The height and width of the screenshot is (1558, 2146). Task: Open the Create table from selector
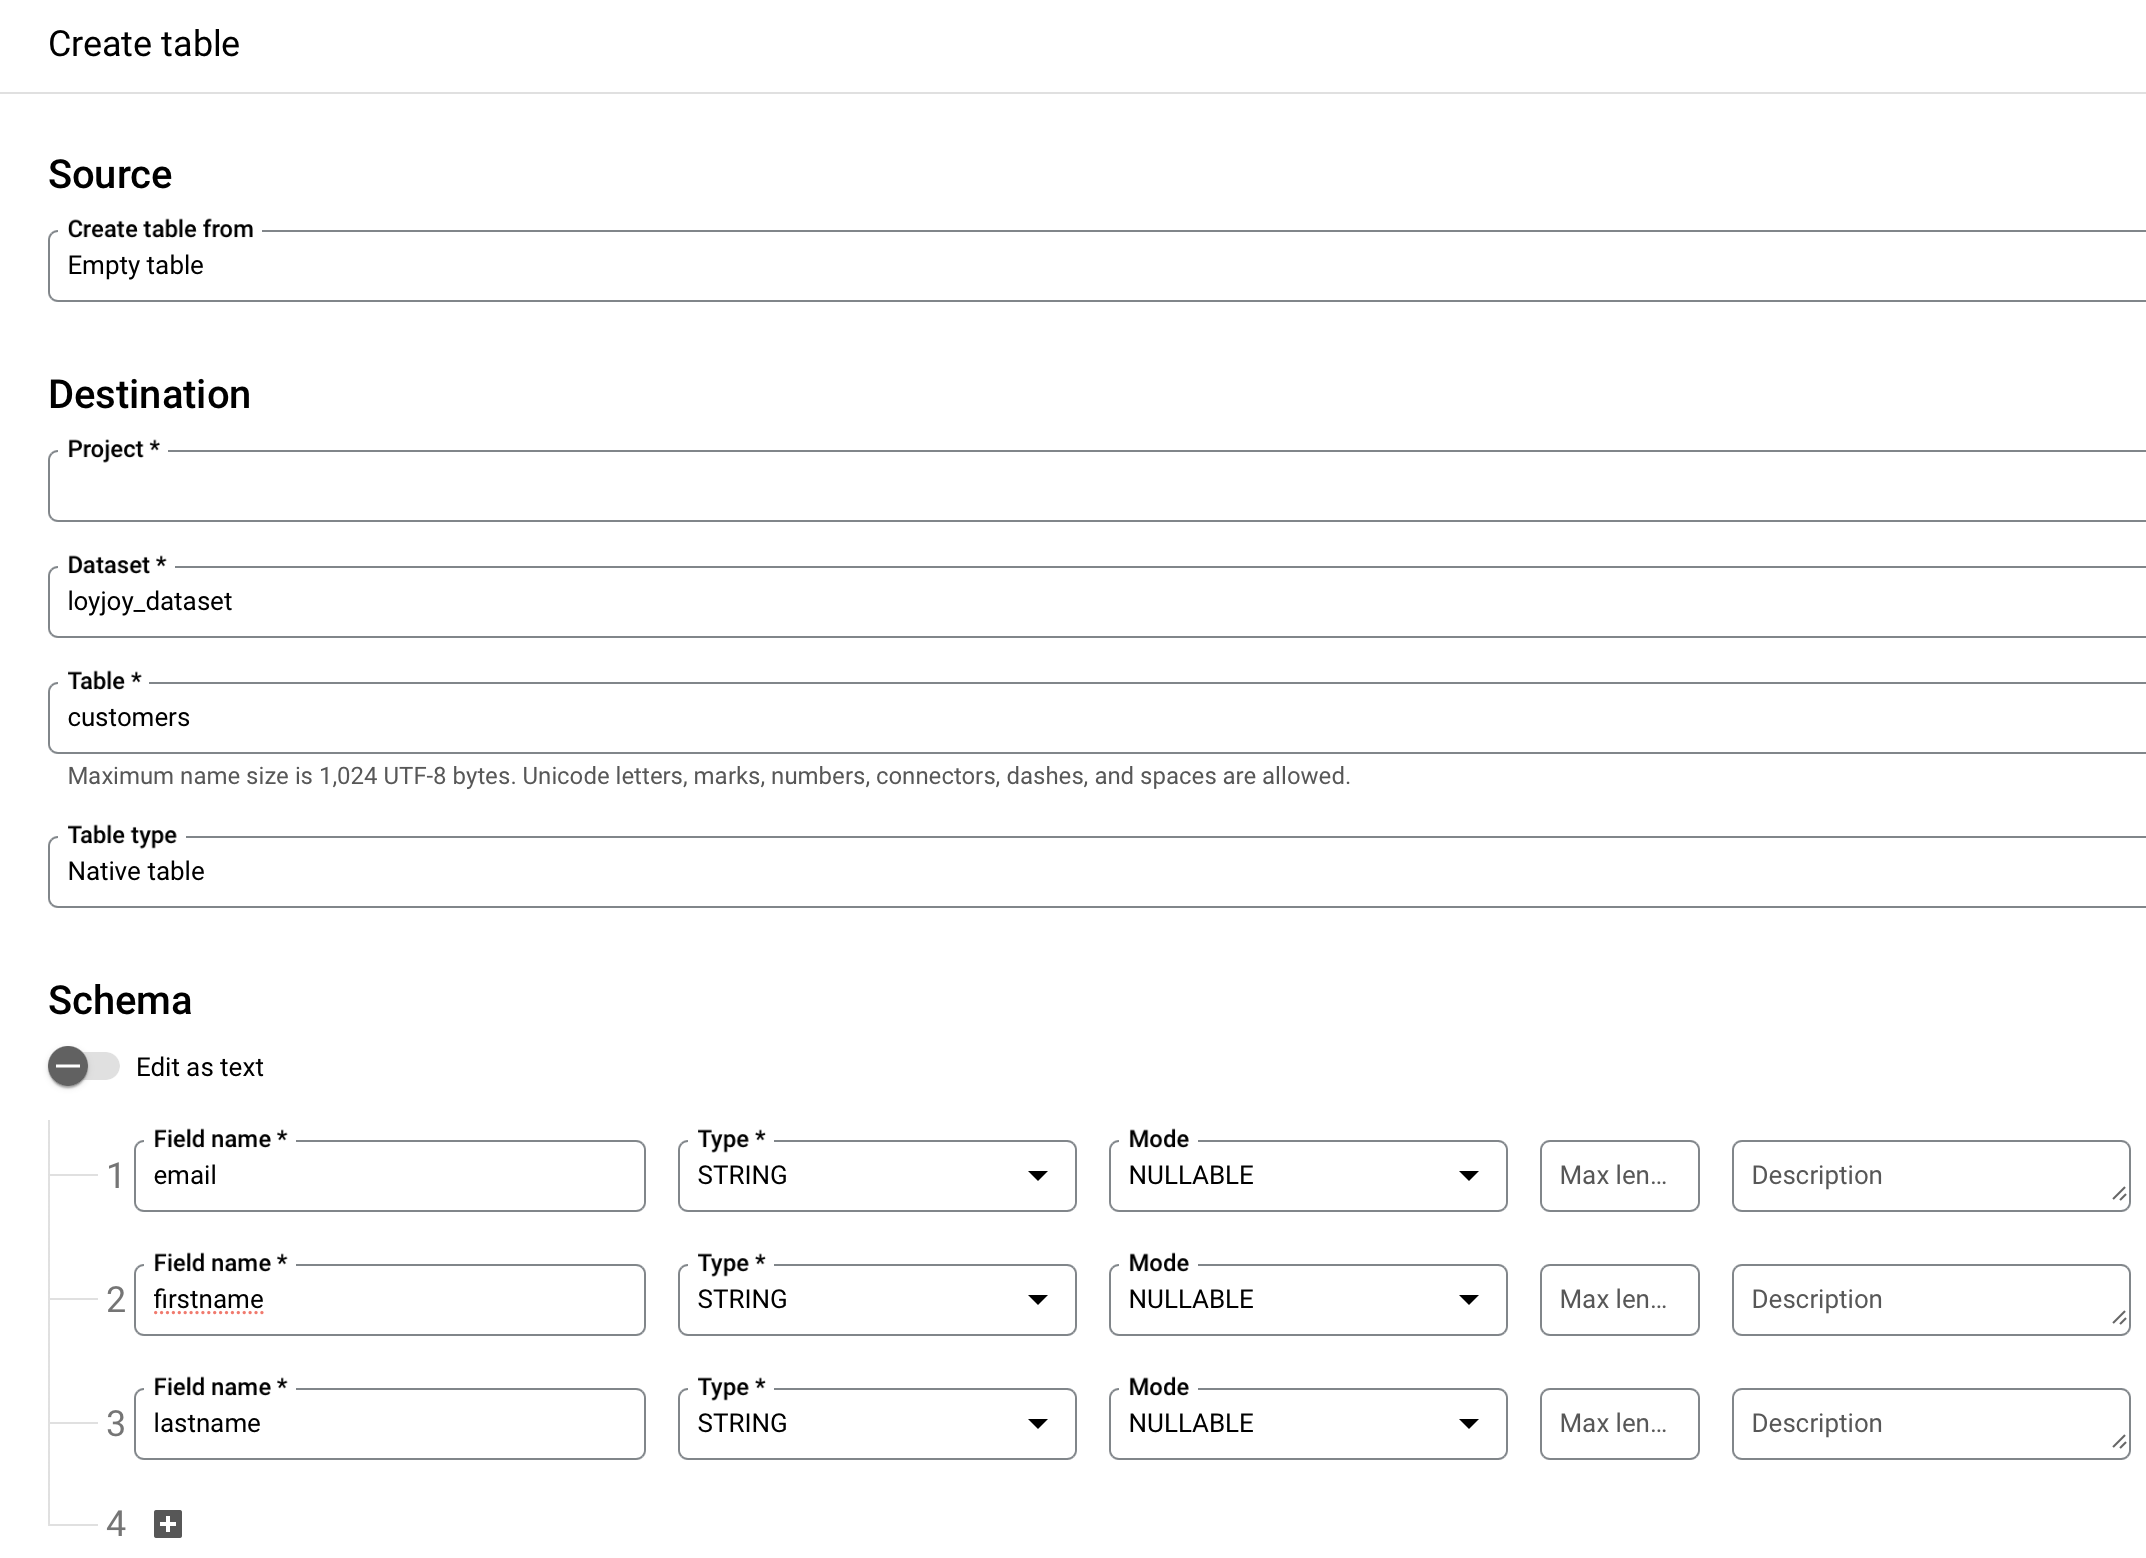(x=1096, y=266)
